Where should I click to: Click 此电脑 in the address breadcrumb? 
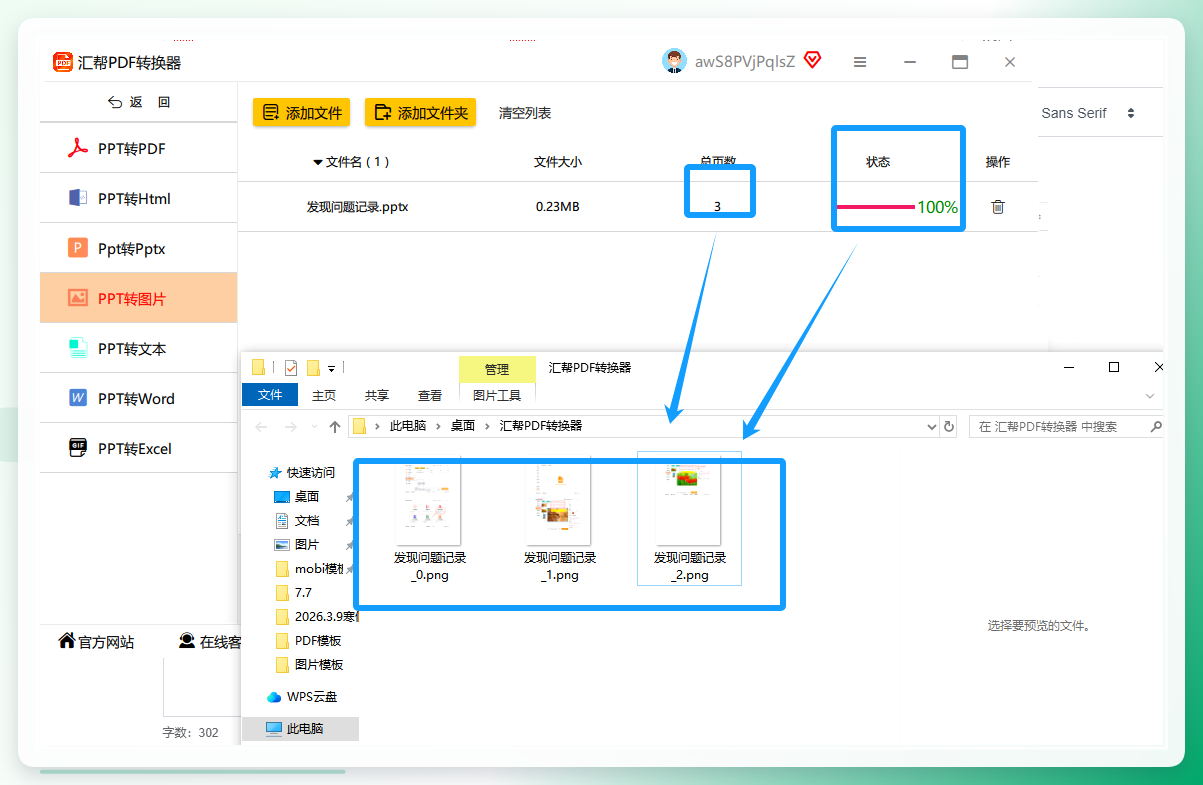click(x=408, y=426)
